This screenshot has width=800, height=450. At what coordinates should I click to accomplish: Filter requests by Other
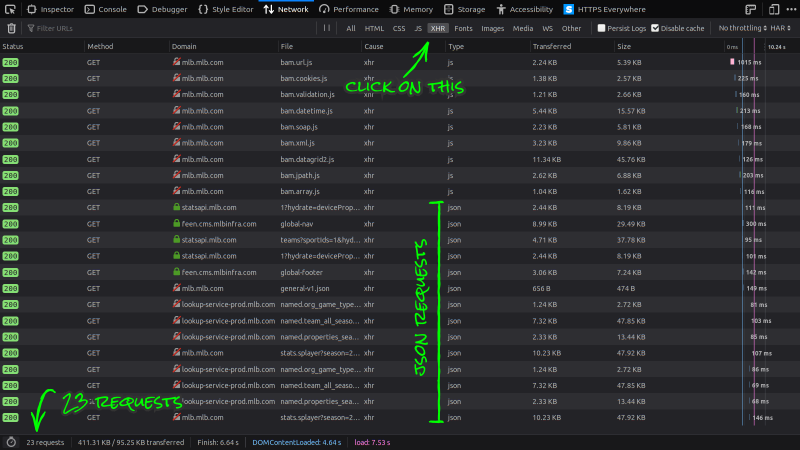571,28
